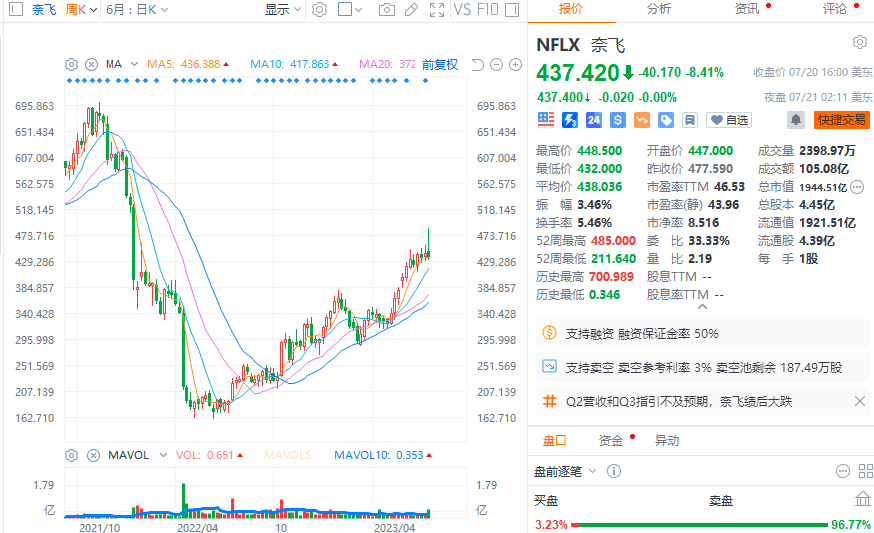Click the blue price tag icon

(x=666, y=120)
